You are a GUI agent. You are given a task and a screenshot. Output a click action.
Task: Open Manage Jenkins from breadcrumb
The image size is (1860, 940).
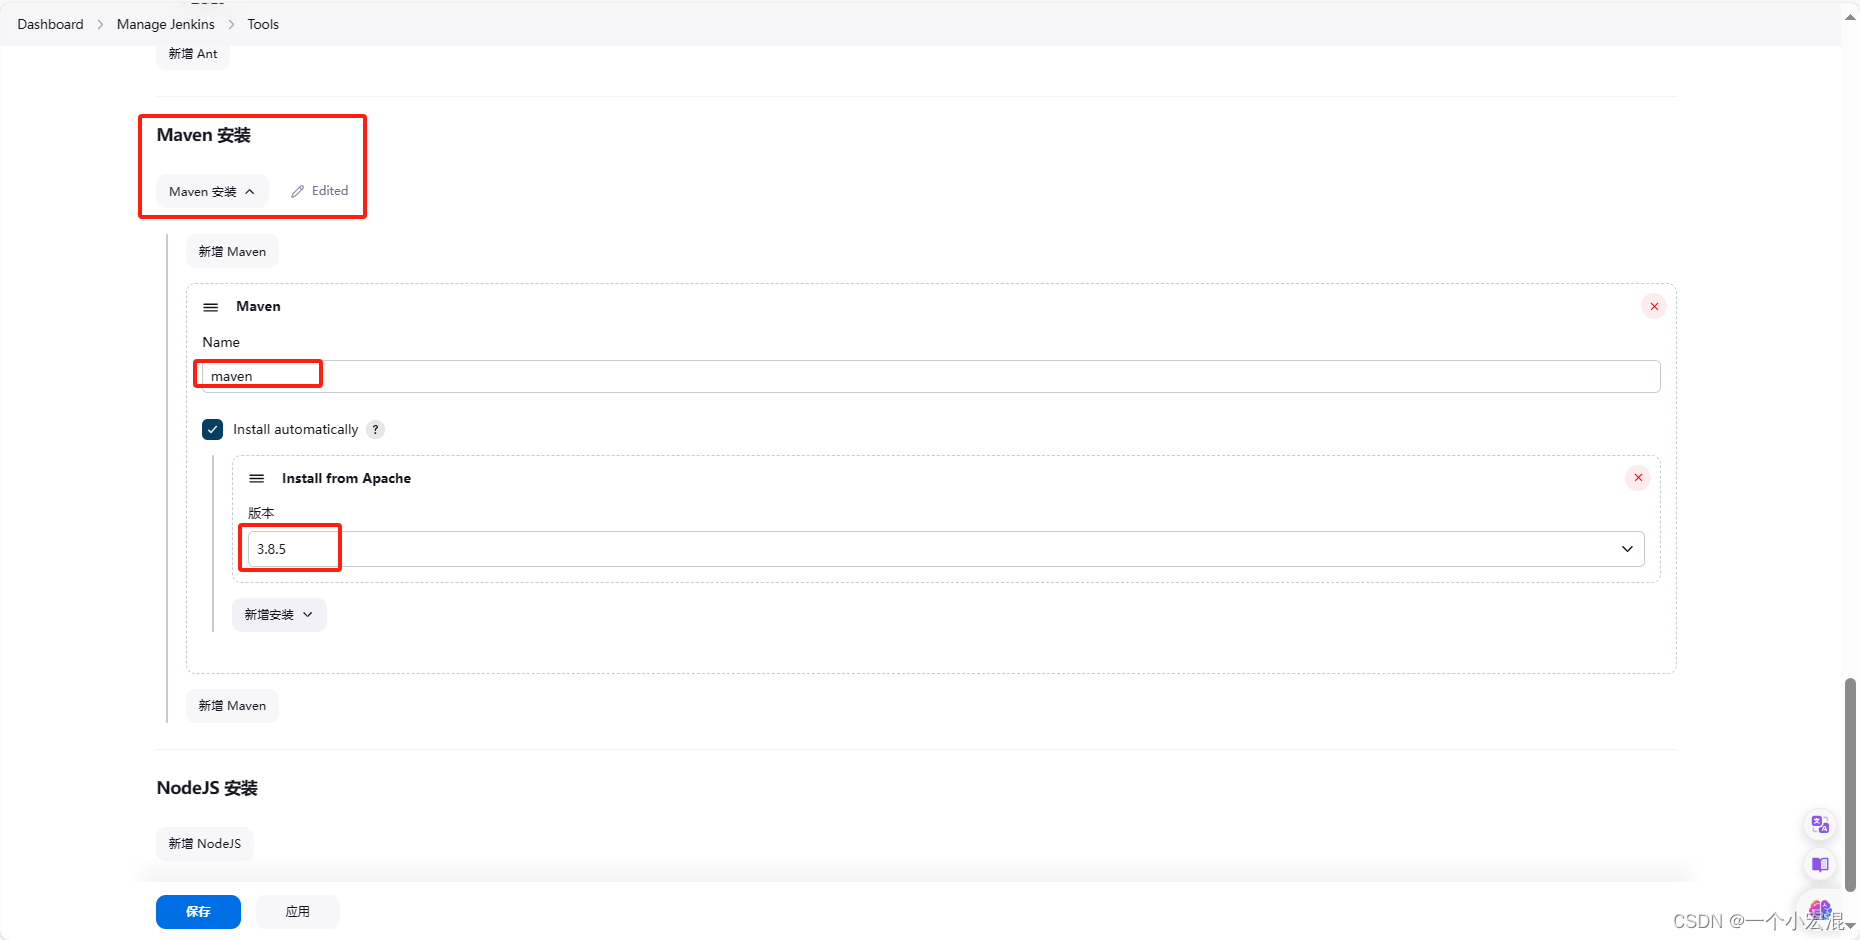(x=165, y=24)
